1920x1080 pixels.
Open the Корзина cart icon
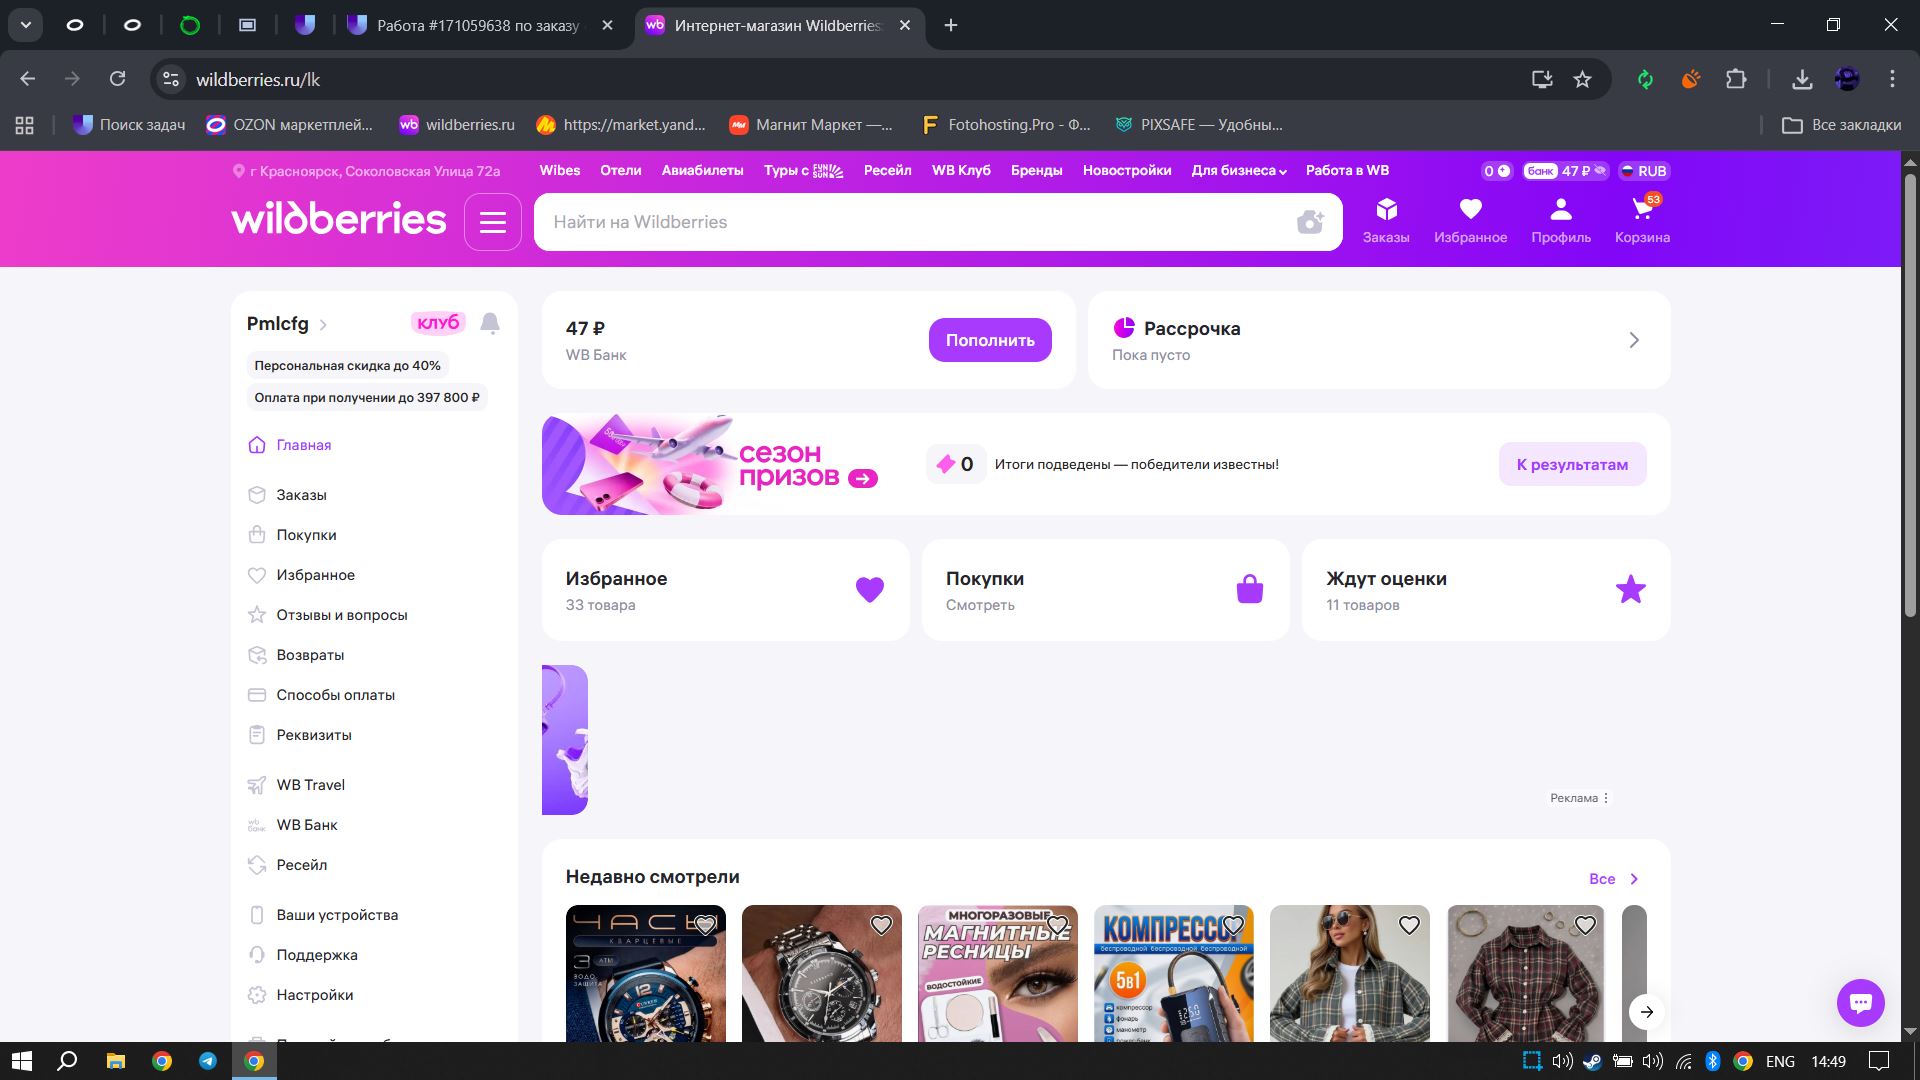pos(1642,211)
